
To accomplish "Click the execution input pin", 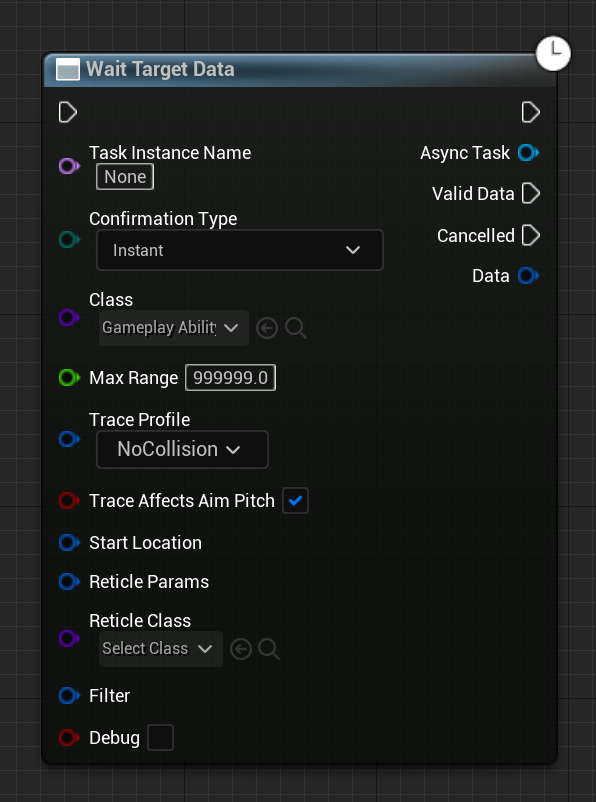I will click(68, 112).
